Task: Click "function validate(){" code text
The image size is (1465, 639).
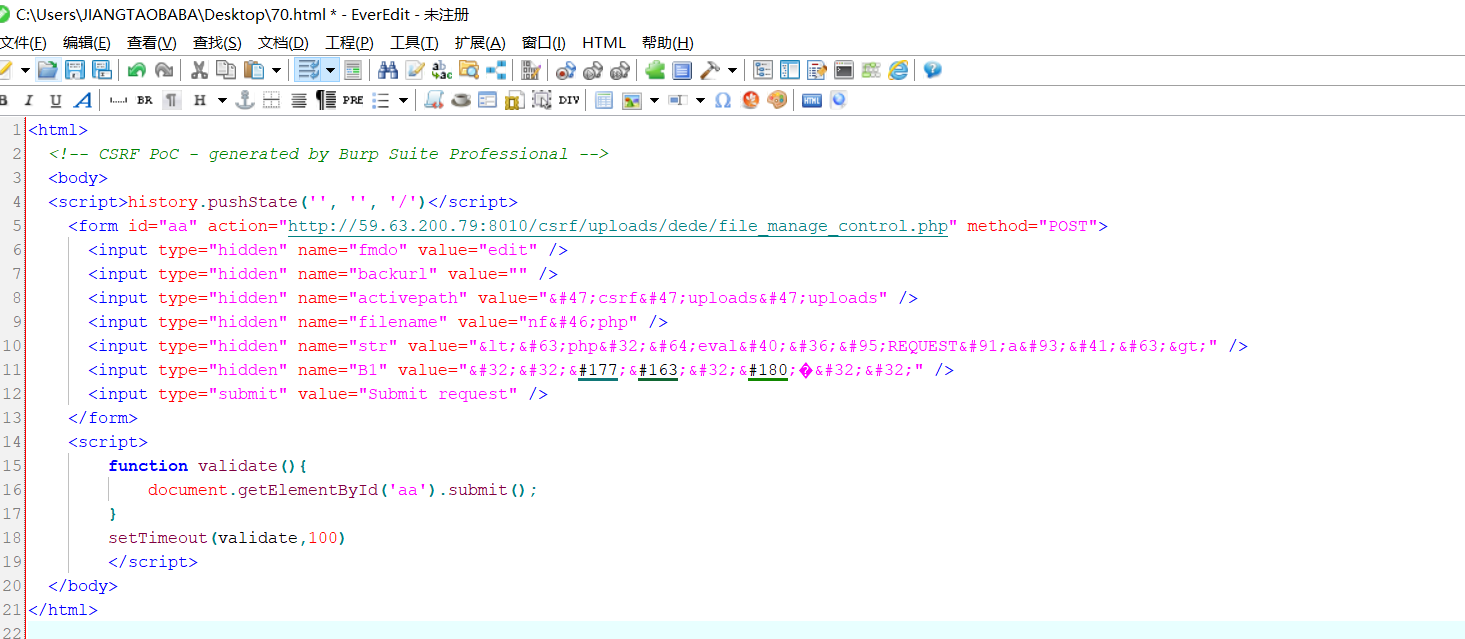Action: [x=208, y=466]
